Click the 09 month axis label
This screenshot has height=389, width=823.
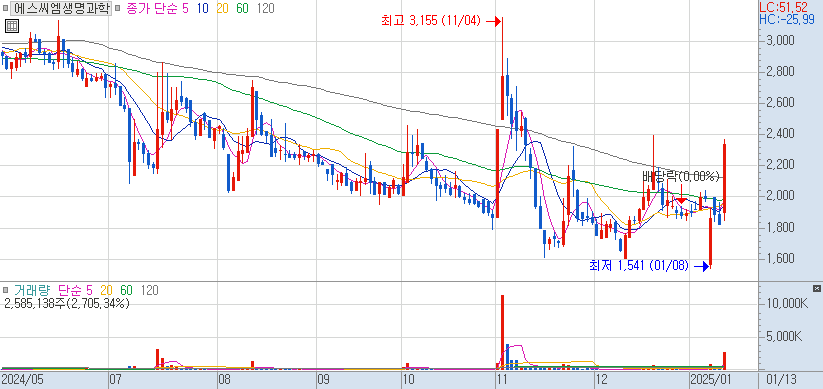coord(323,379)
